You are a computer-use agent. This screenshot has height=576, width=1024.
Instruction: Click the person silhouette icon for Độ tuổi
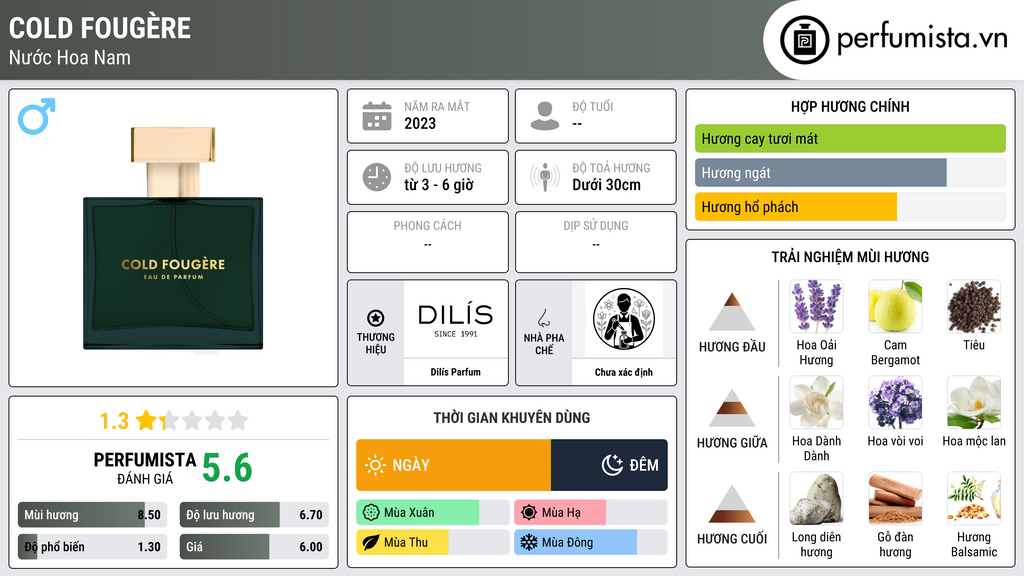click(545, 116)
